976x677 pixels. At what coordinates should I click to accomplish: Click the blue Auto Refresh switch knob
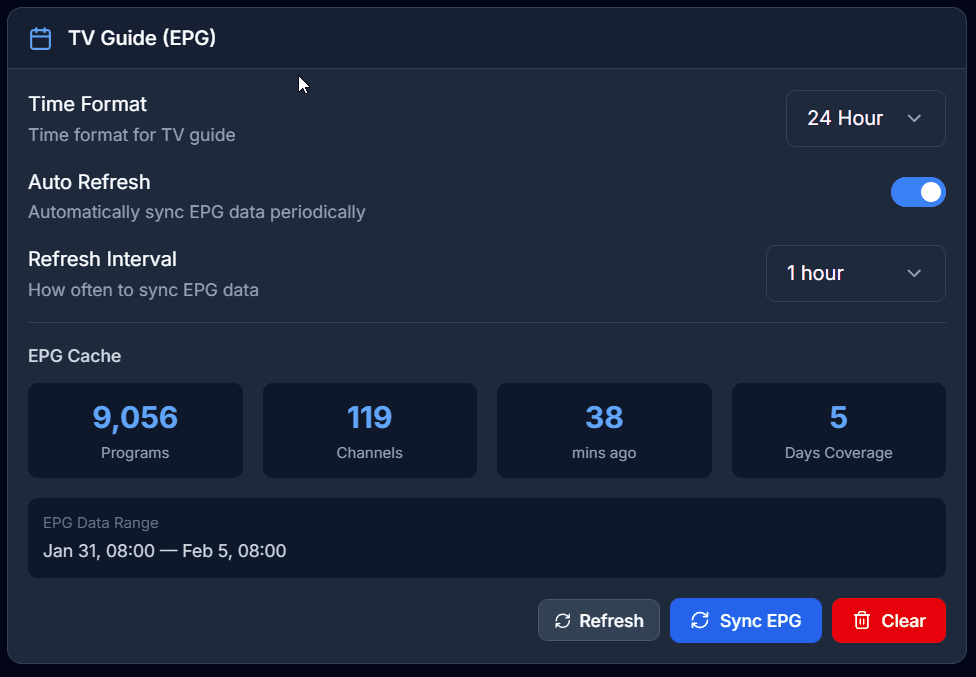tap(929, 192)
